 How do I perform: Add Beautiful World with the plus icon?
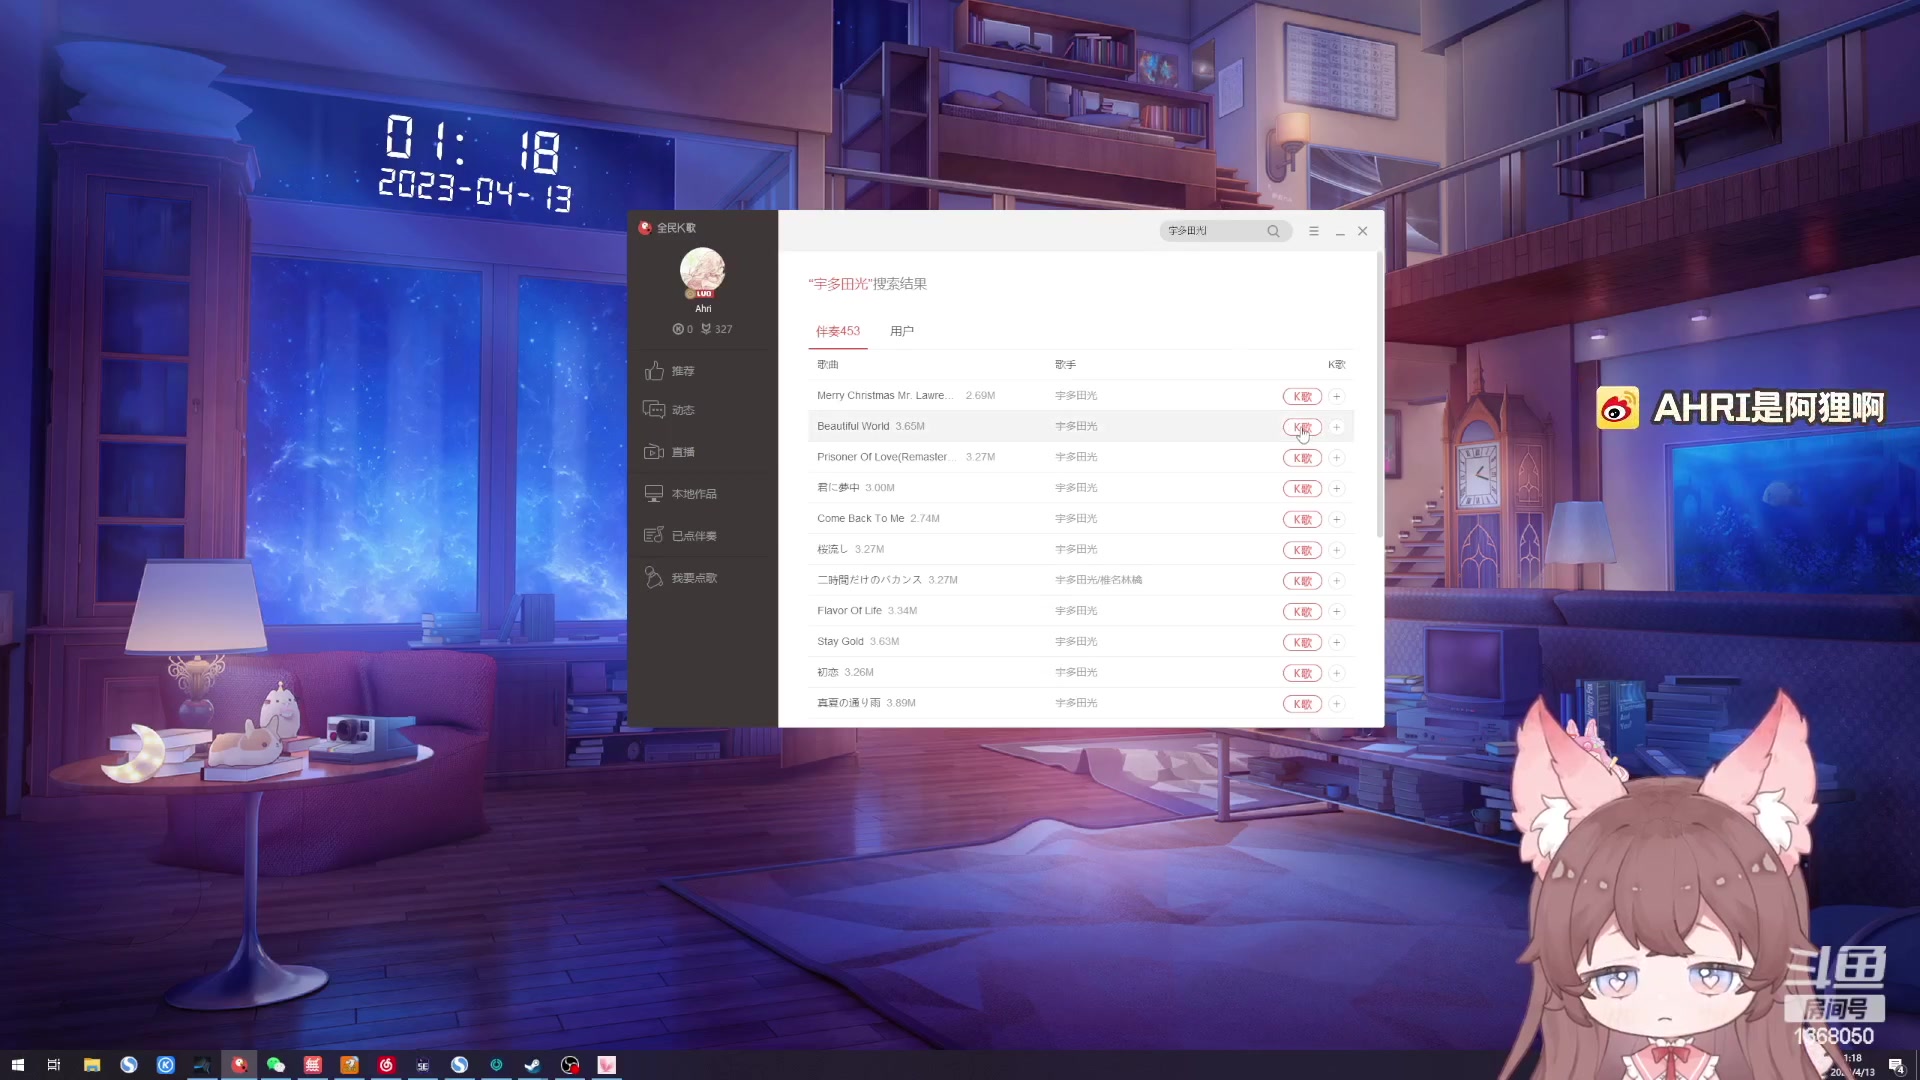1336,427
